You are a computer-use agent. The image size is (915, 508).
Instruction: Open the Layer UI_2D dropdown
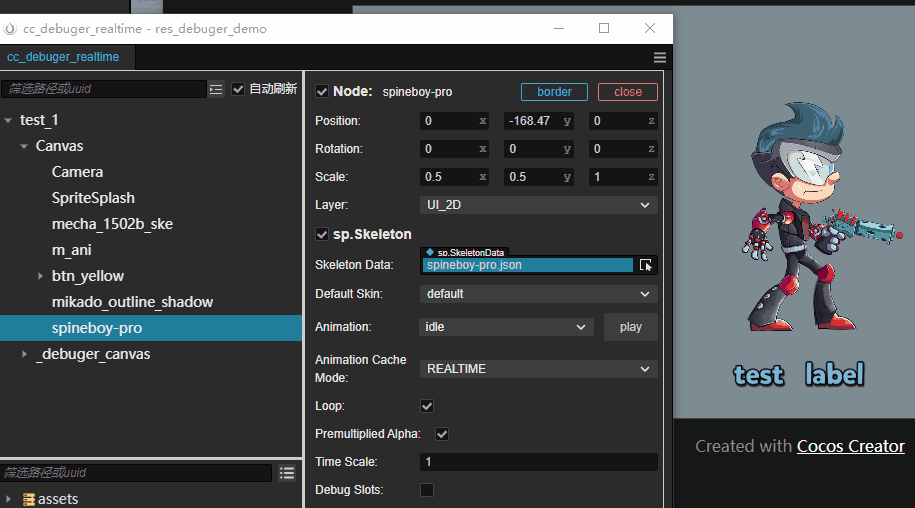click(539, 205)
